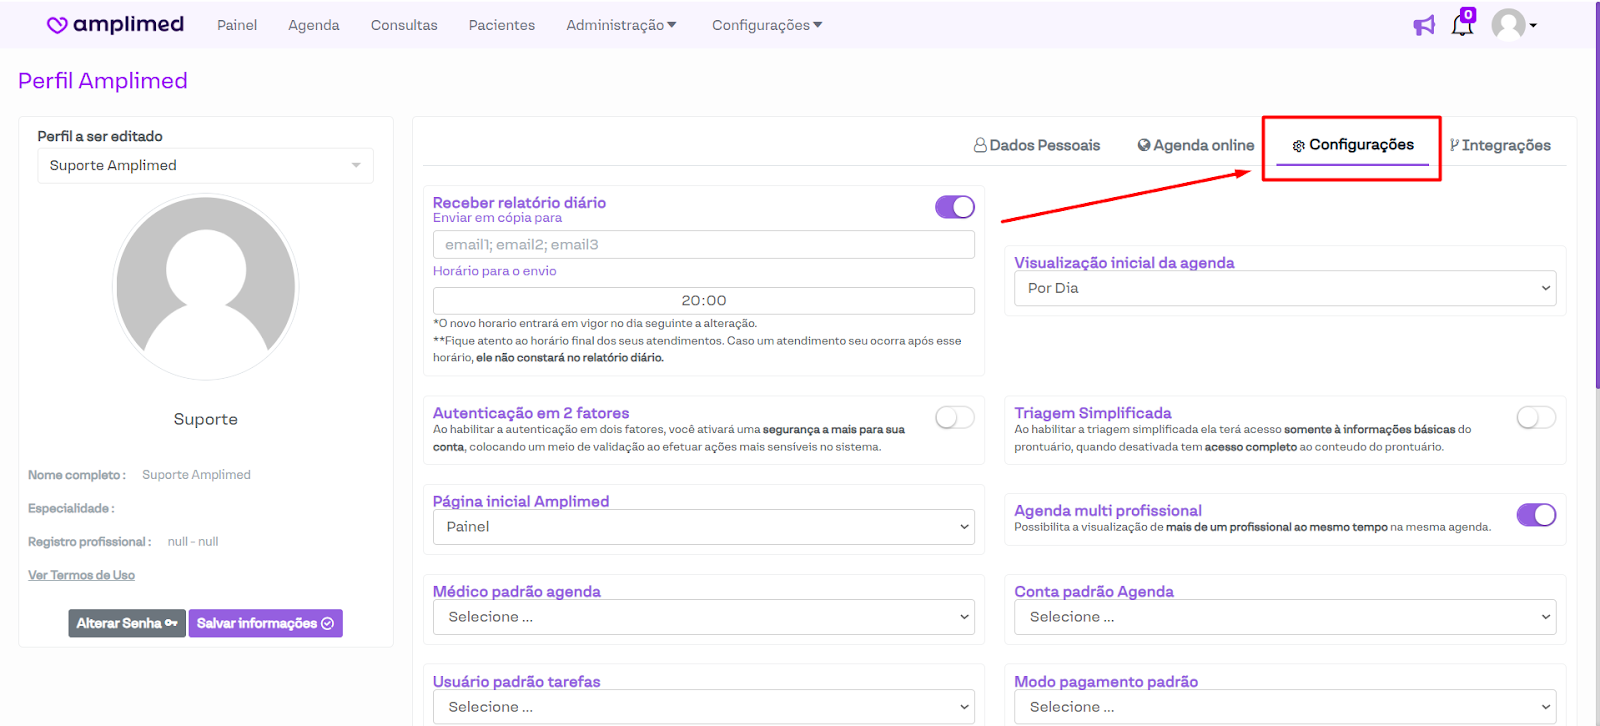Switch to the Agenda online tab
This screenshot has height=726, width=1600.
(x=1196, y=145)
